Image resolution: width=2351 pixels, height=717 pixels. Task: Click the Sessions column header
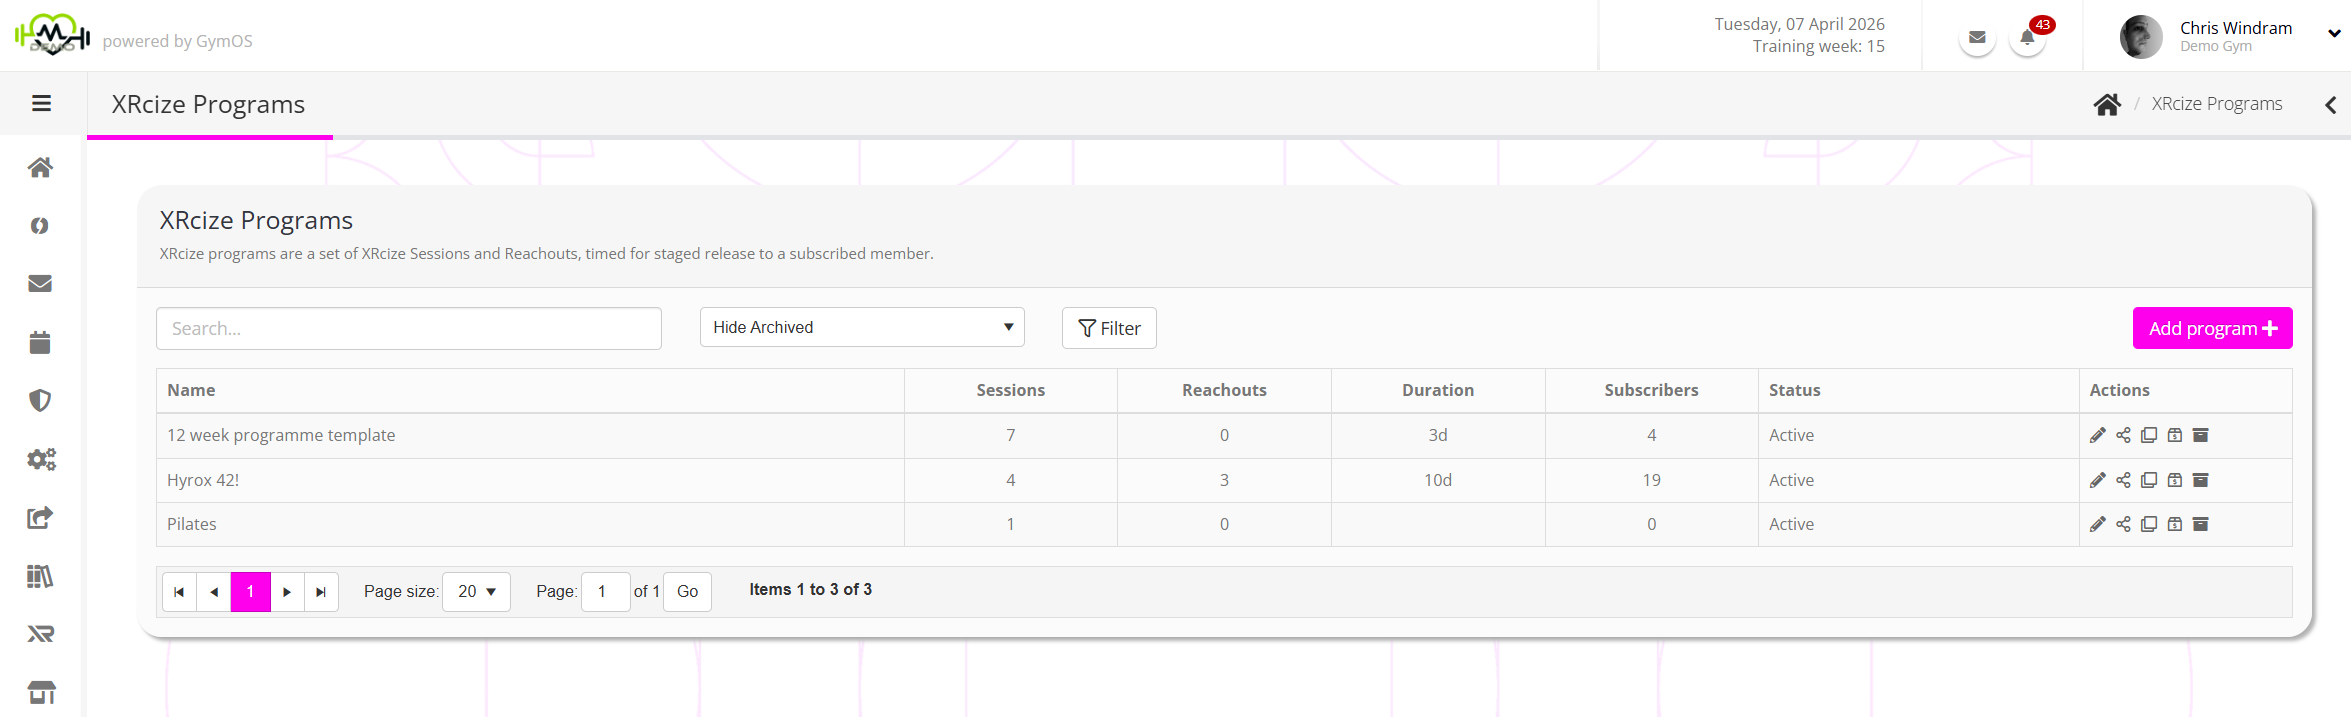point(1010,390)
